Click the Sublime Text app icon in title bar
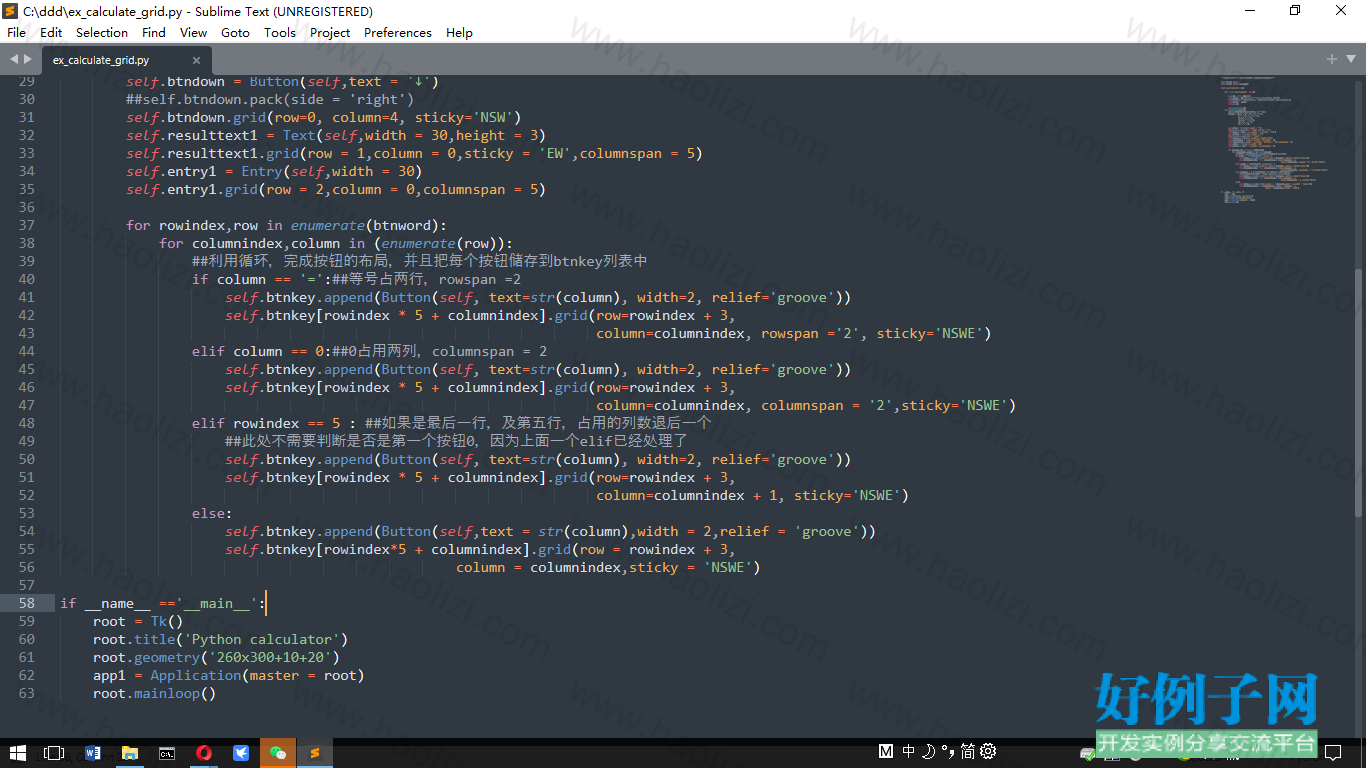 click(x=10, y=11)
